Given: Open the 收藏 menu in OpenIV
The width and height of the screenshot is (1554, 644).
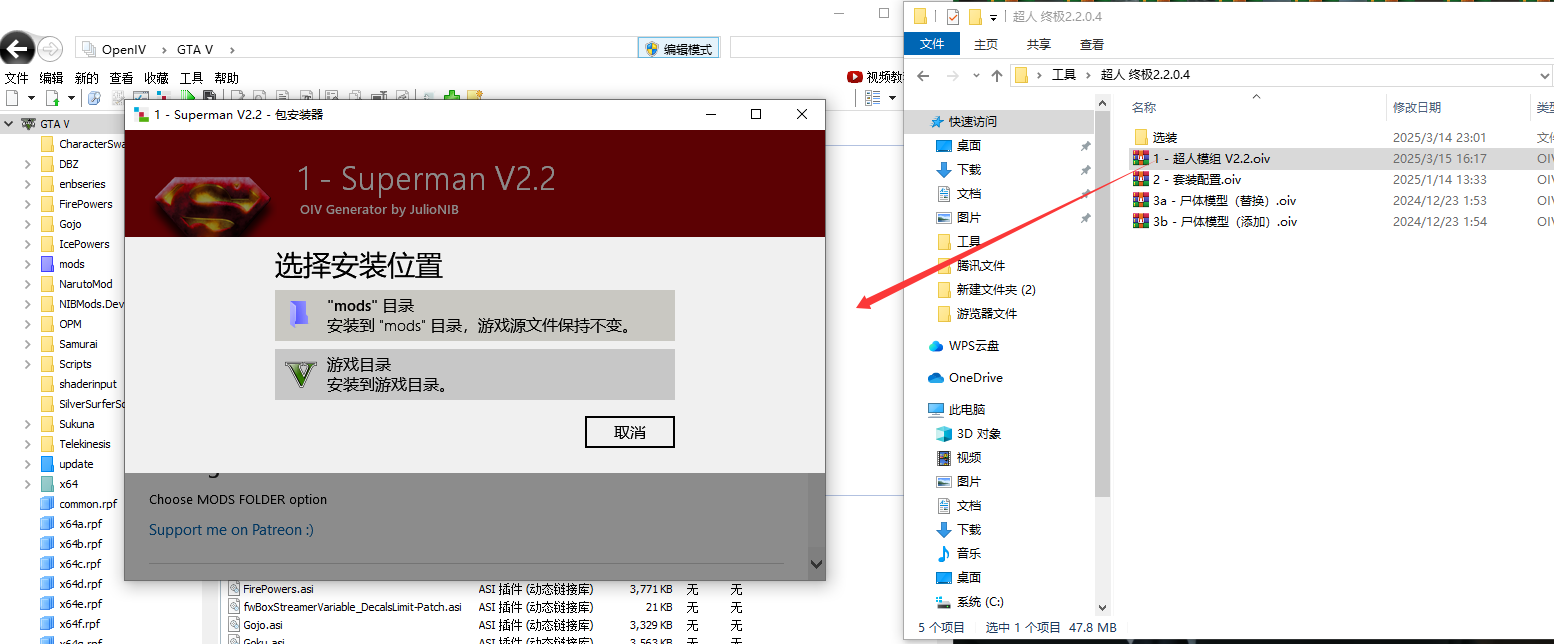Looking at the screenshot, I should [156, 78].
